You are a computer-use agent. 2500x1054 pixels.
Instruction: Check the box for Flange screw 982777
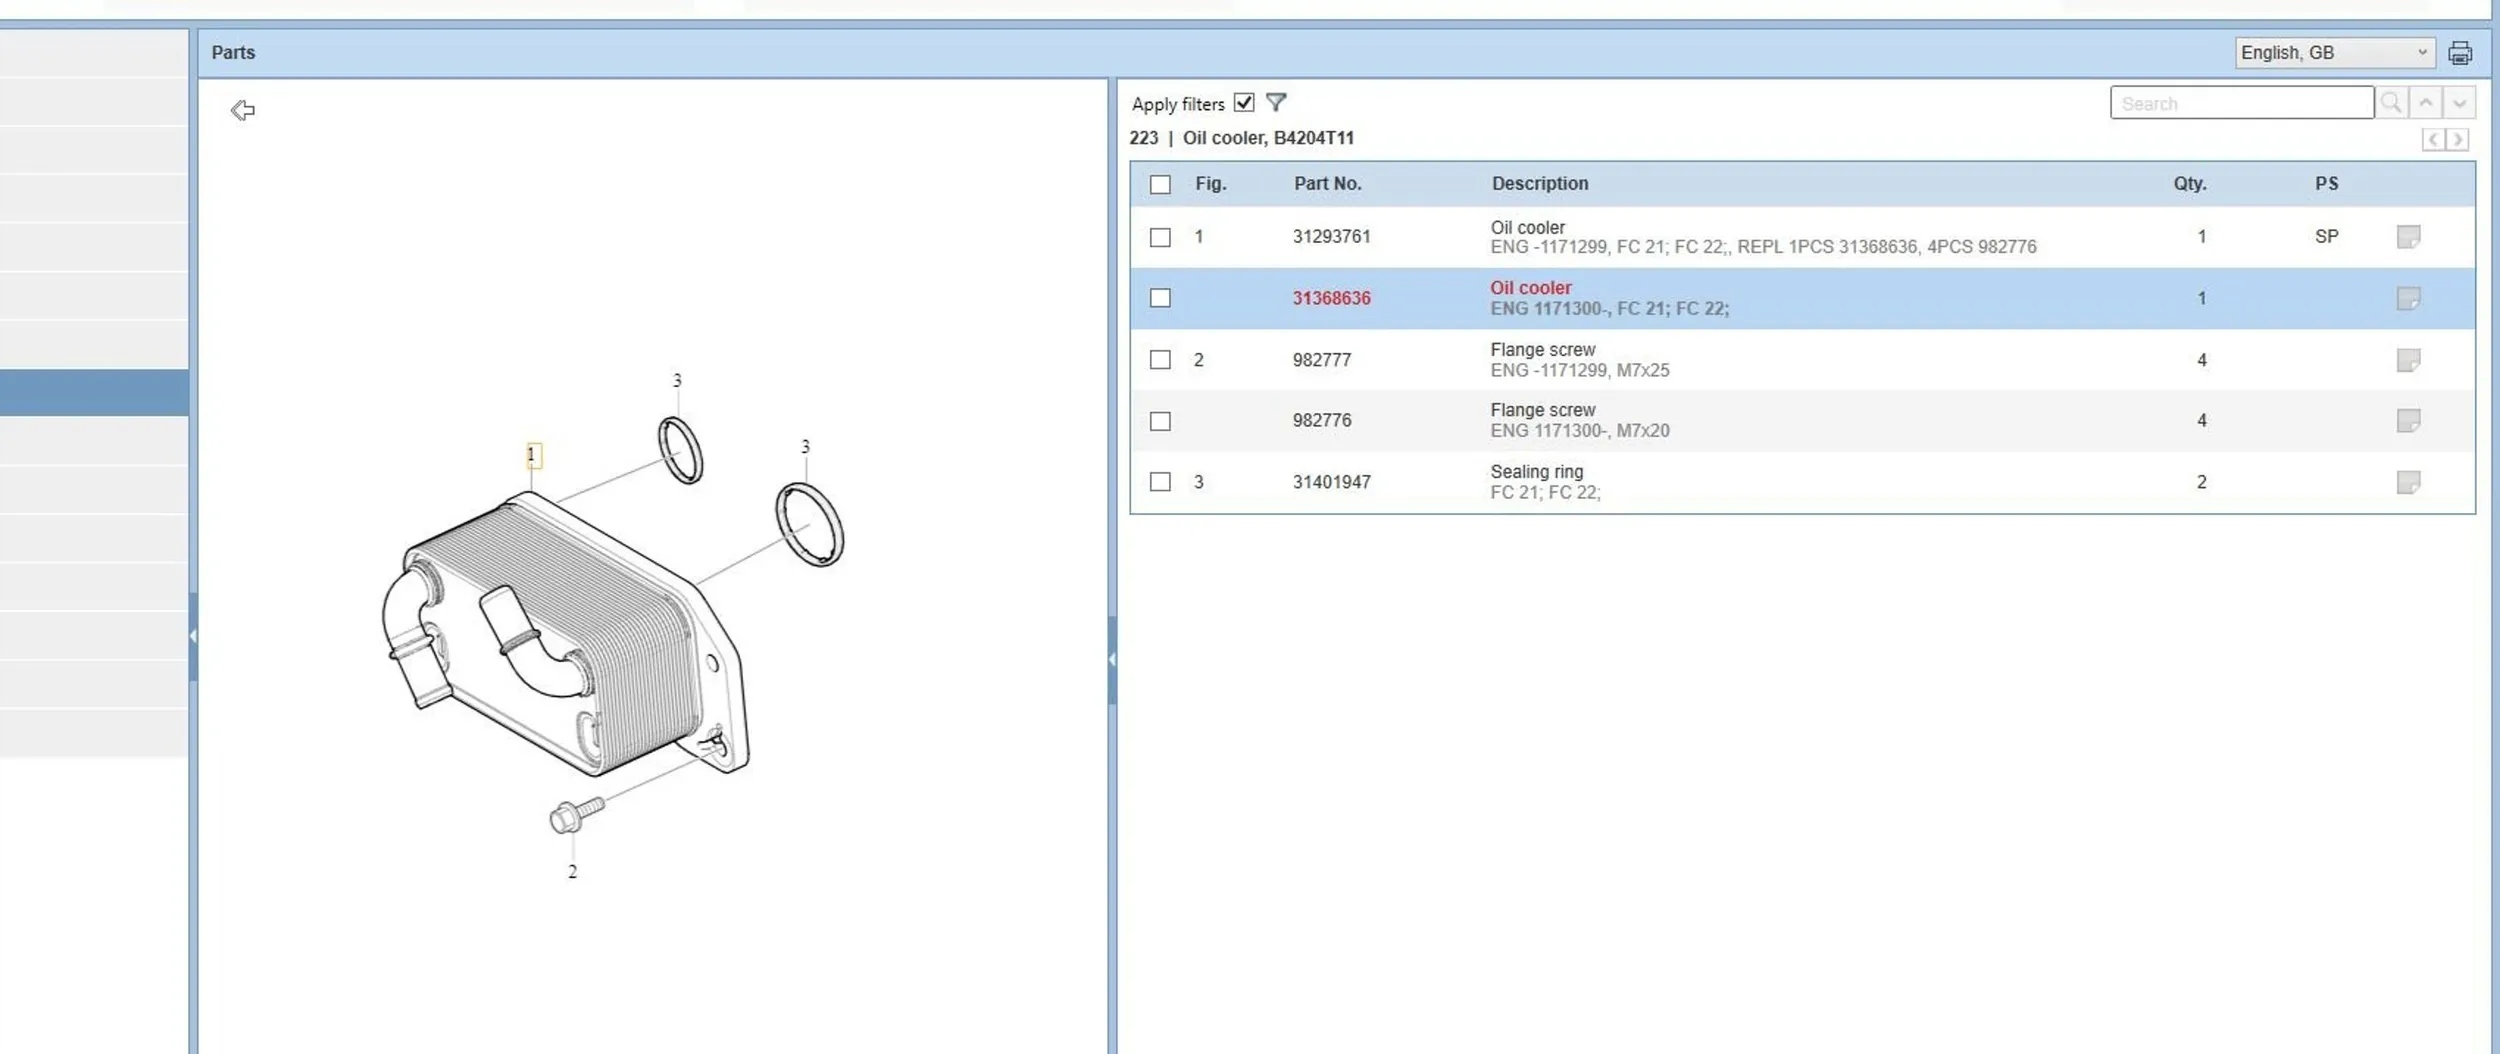point(1160,360)
